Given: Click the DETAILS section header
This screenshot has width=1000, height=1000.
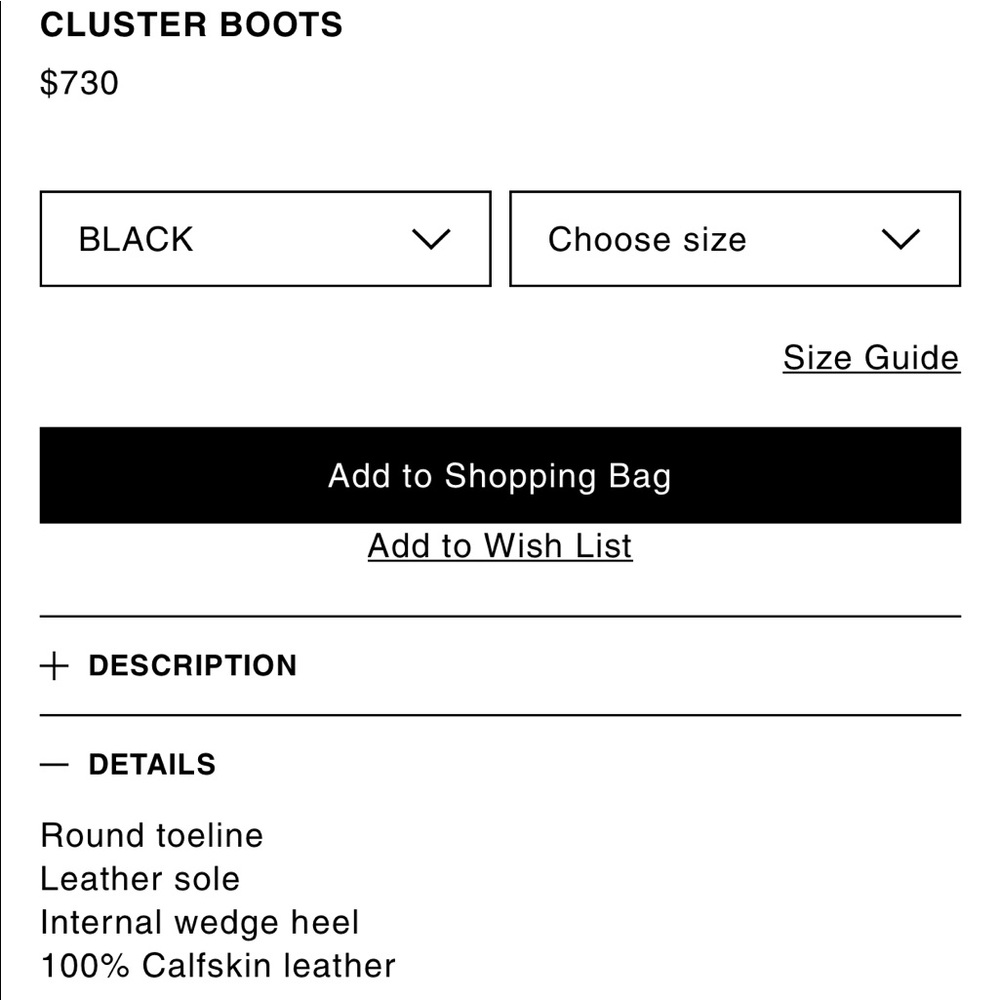Looking at the screenshot, I should [152, 763].
